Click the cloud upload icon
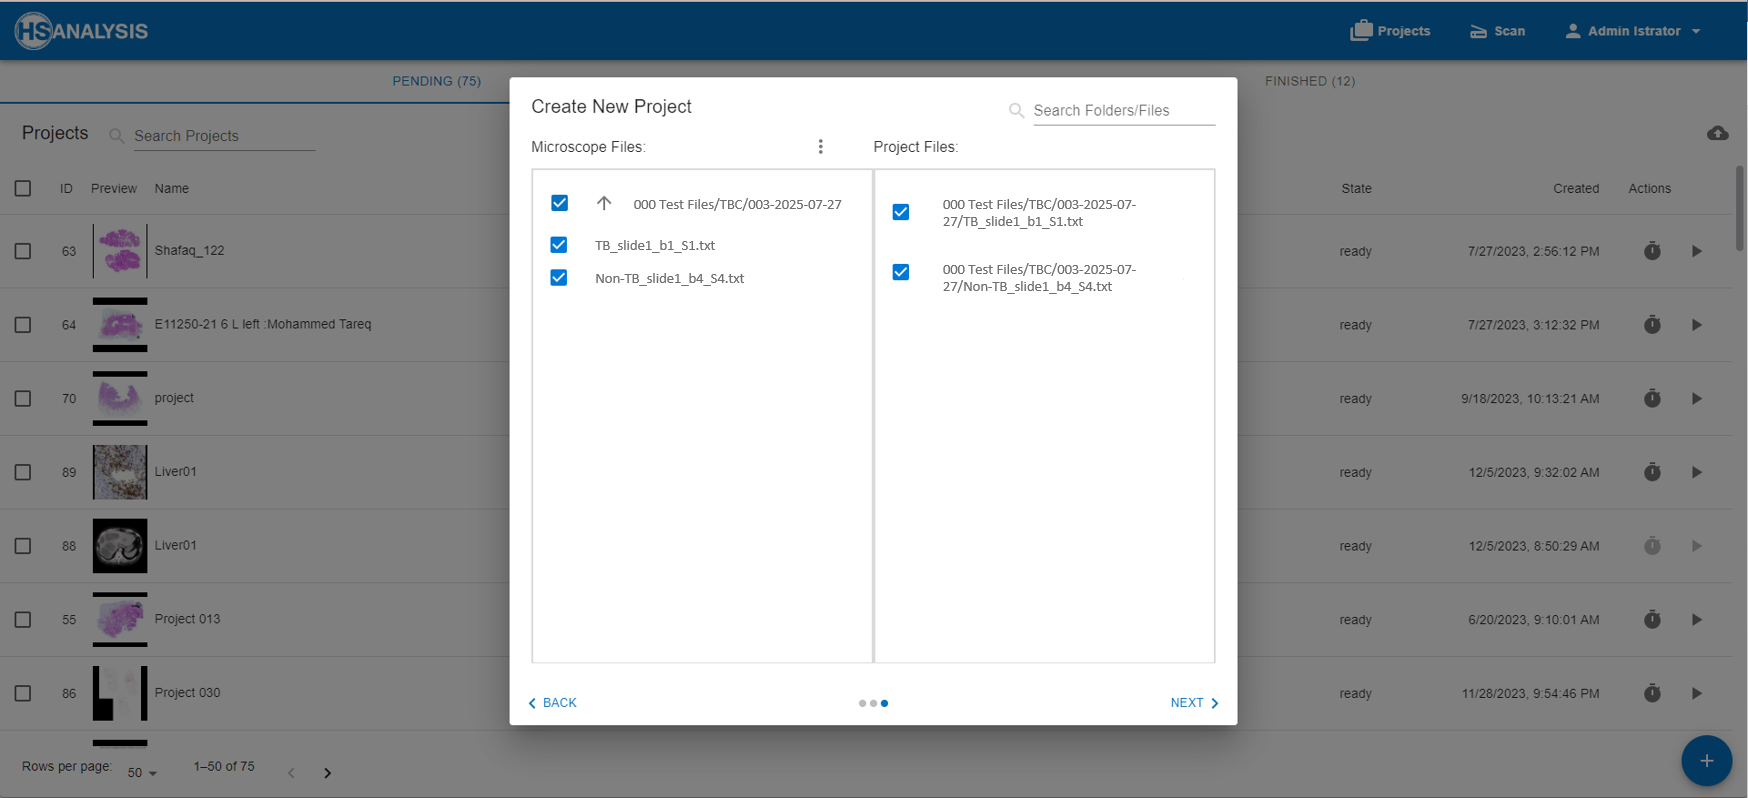Image resolution: width=1748 pixels, height=798 pixels. pos(1717,133)
